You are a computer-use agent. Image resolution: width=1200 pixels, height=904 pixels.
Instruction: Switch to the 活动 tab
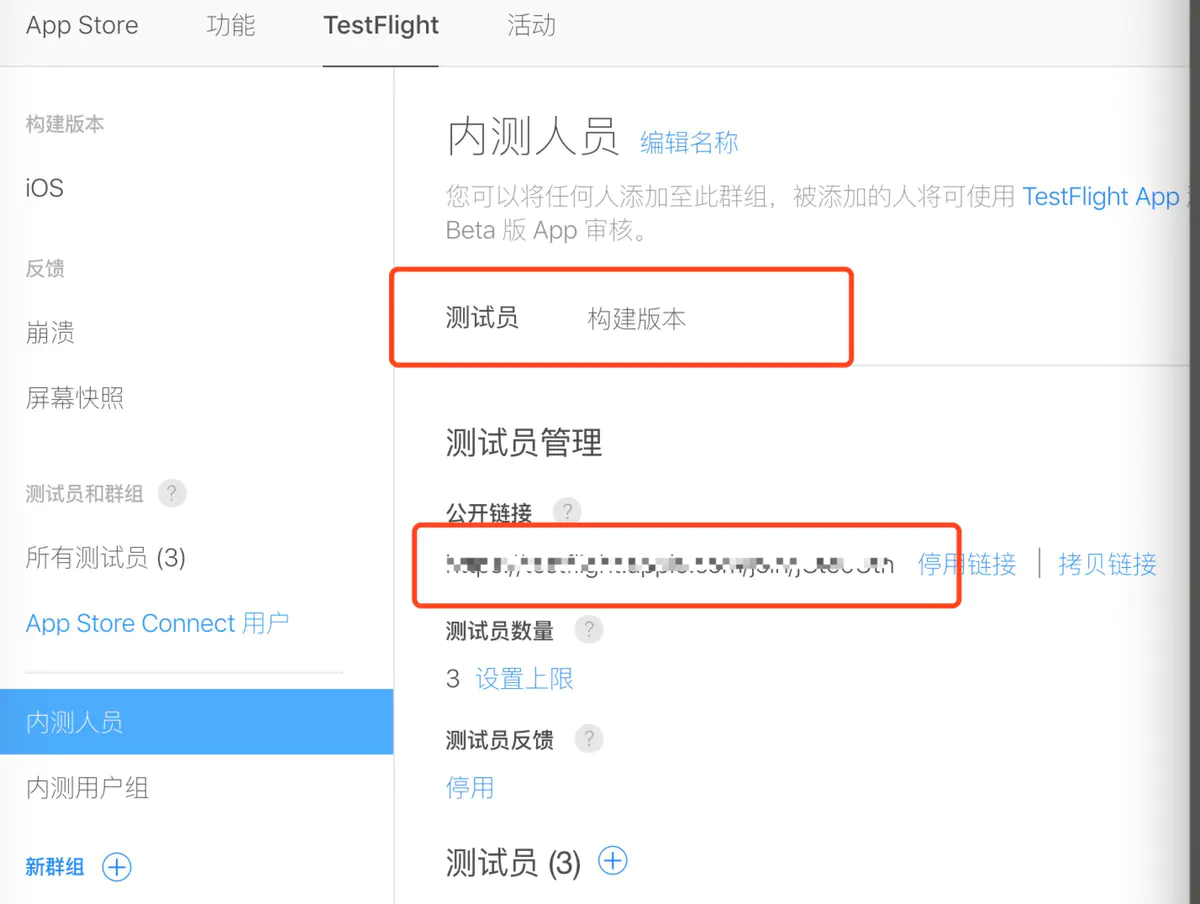coord(531,26)
